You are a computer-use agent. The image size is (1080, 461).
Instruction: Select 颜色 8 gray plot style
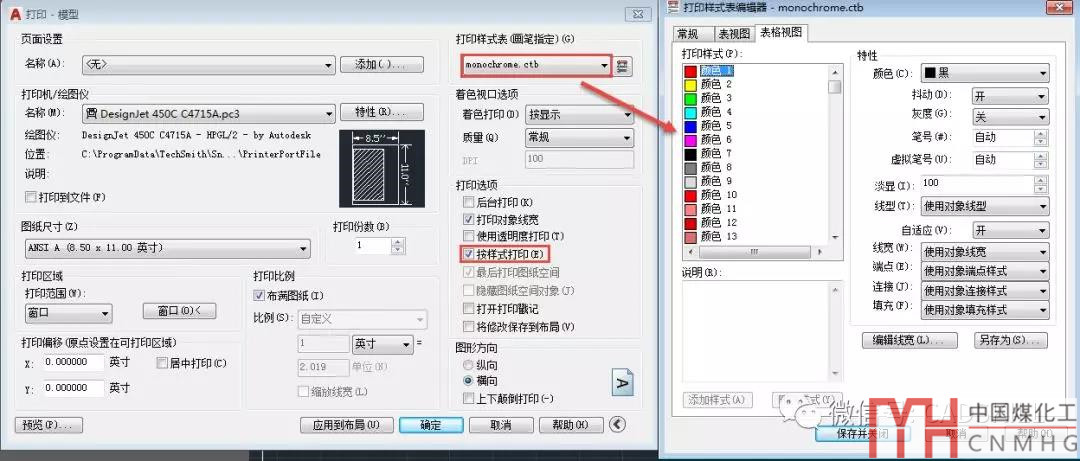click(x=708, y=167)
